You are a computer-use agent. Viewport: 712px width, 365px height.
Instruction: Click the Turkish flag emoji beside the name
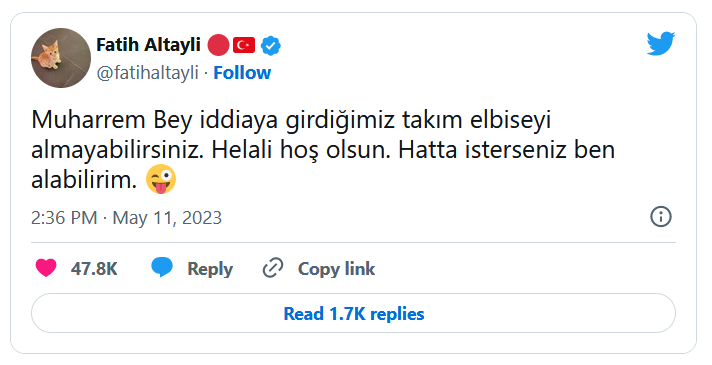pyautogui.click(x=244, y=45)
